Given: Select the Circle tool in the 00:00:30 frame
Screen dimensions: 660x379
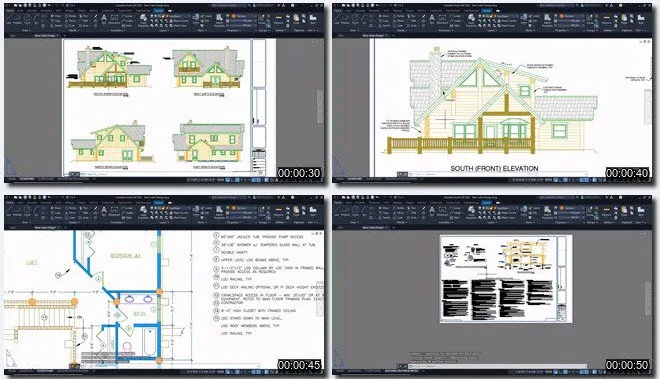Looking at the screenshot, I should point(27,18).
